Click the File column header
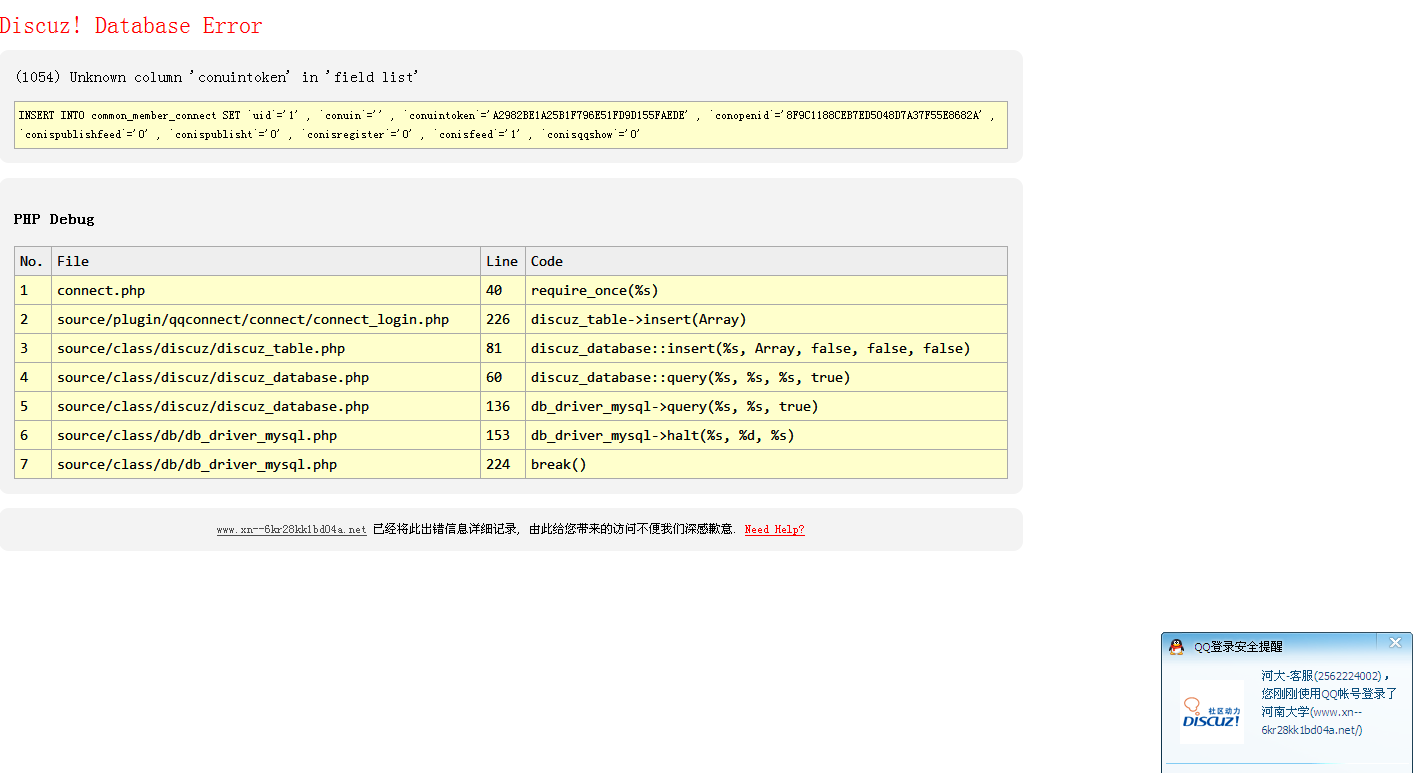 coord(266,261)
